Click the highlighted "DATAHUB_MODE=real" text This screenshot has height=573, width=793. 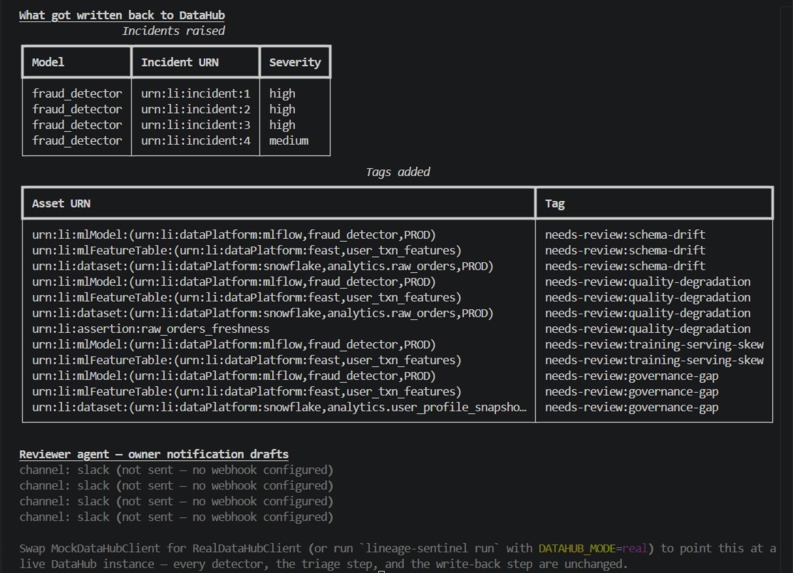coord(593,549)
